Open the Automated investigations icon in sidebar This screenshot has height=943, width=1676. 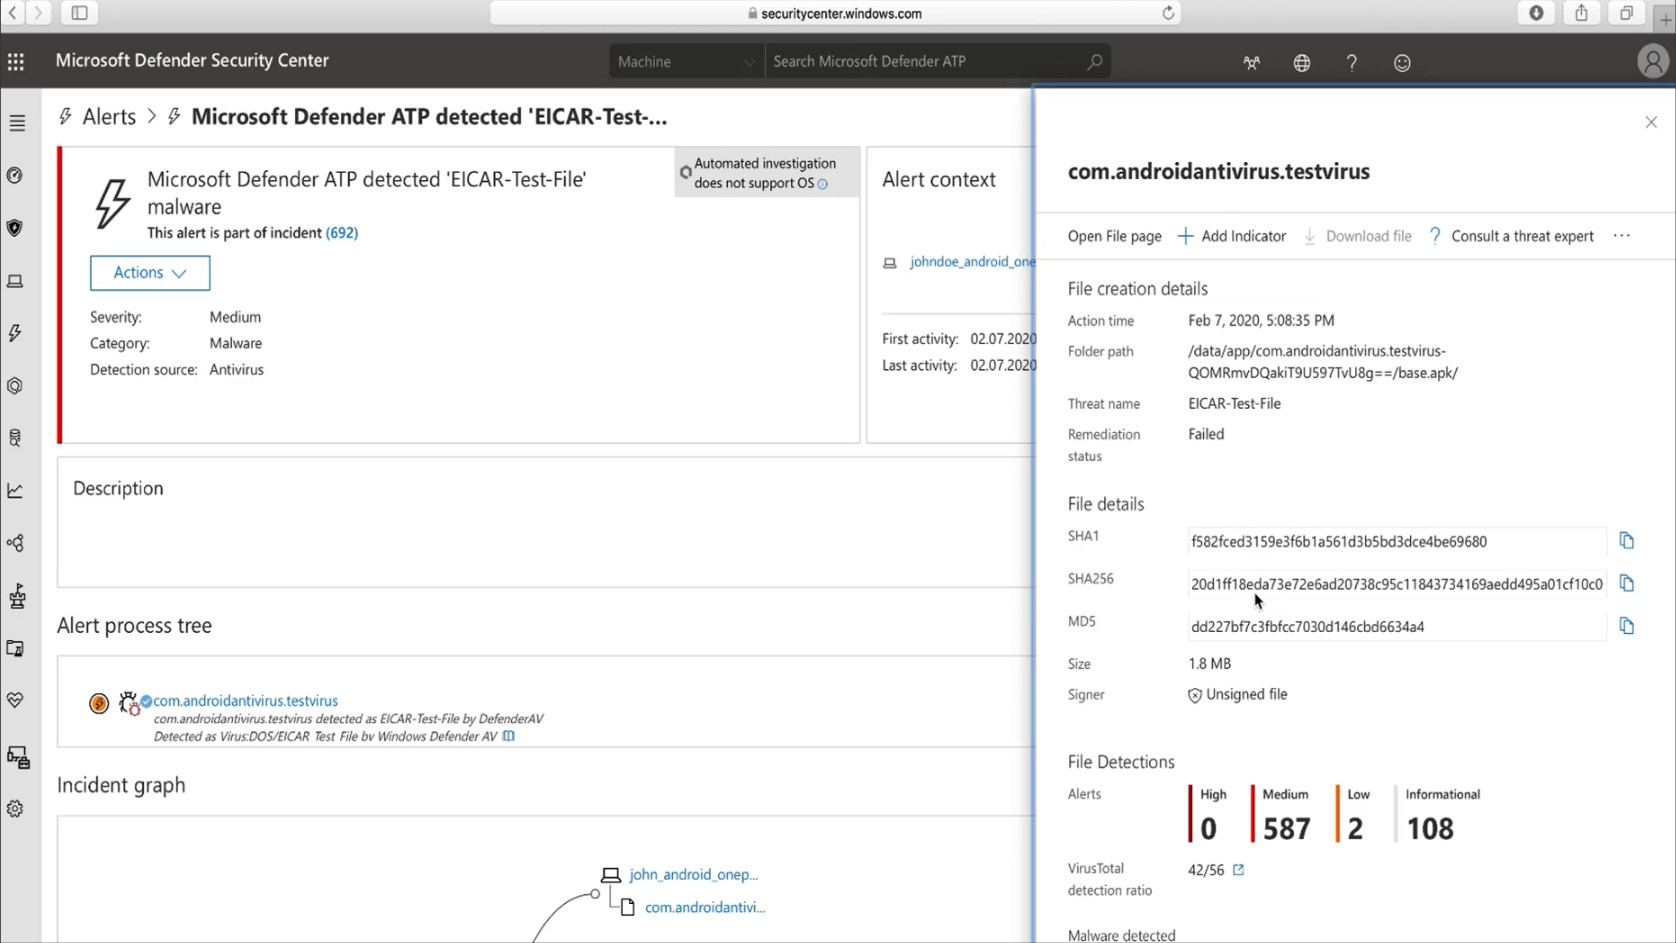15,386
